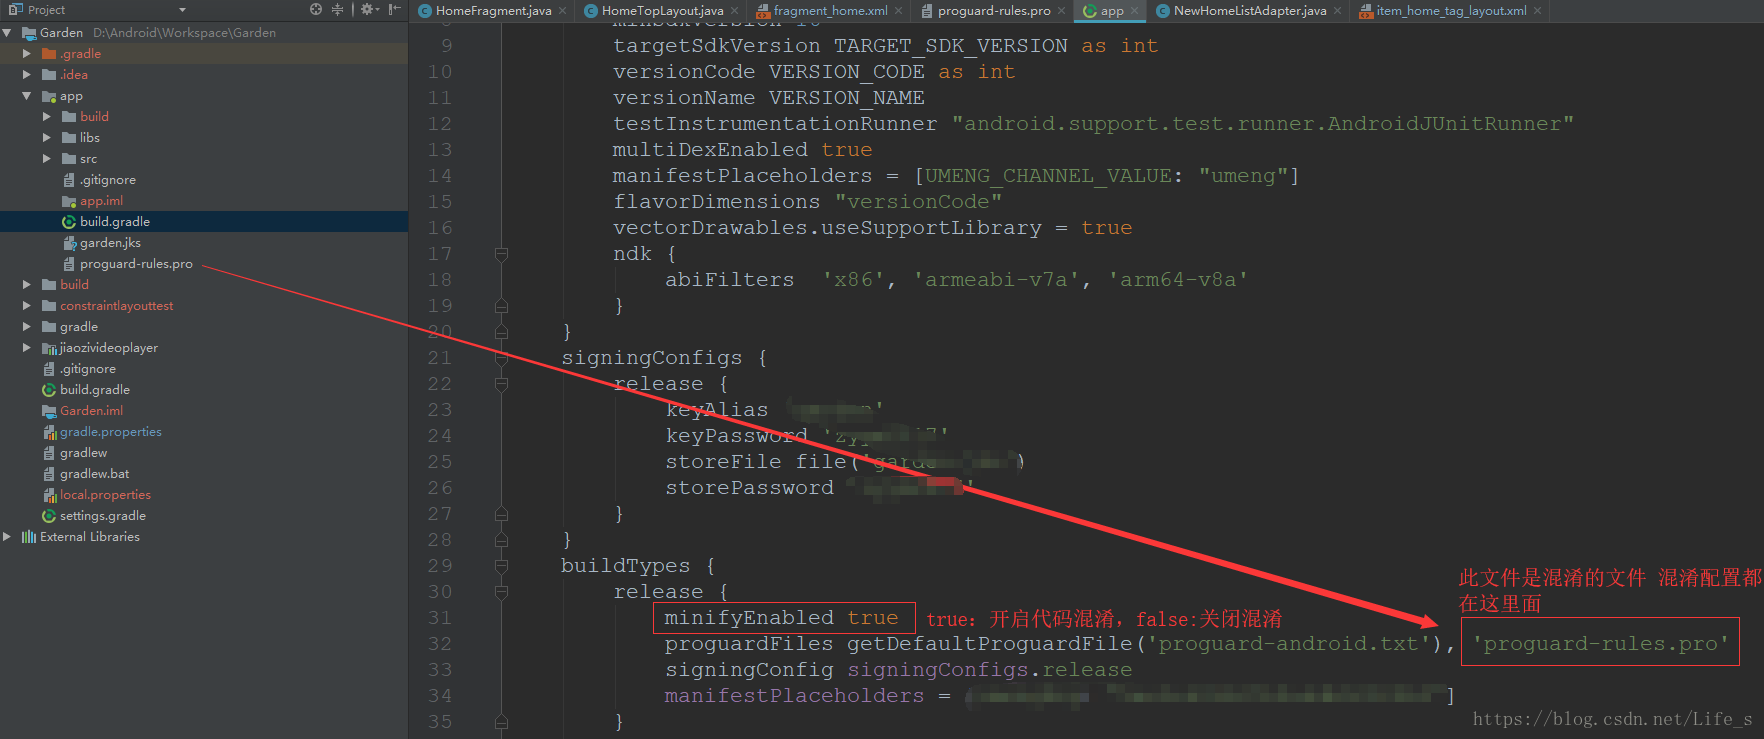This screenshot has width=1764, height=739.
Task: Click the scroll from source target icon
Action: click(316, 9)
